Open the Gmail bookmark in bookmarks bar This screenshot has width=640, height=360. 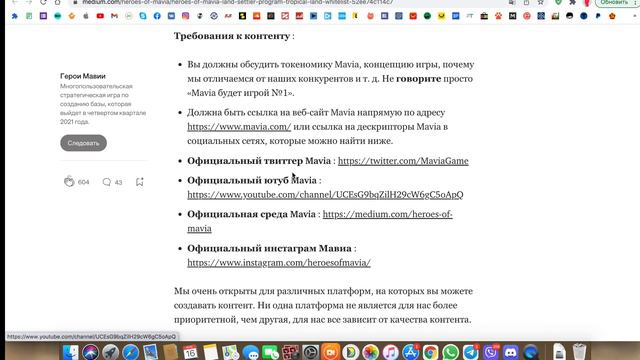114,16
